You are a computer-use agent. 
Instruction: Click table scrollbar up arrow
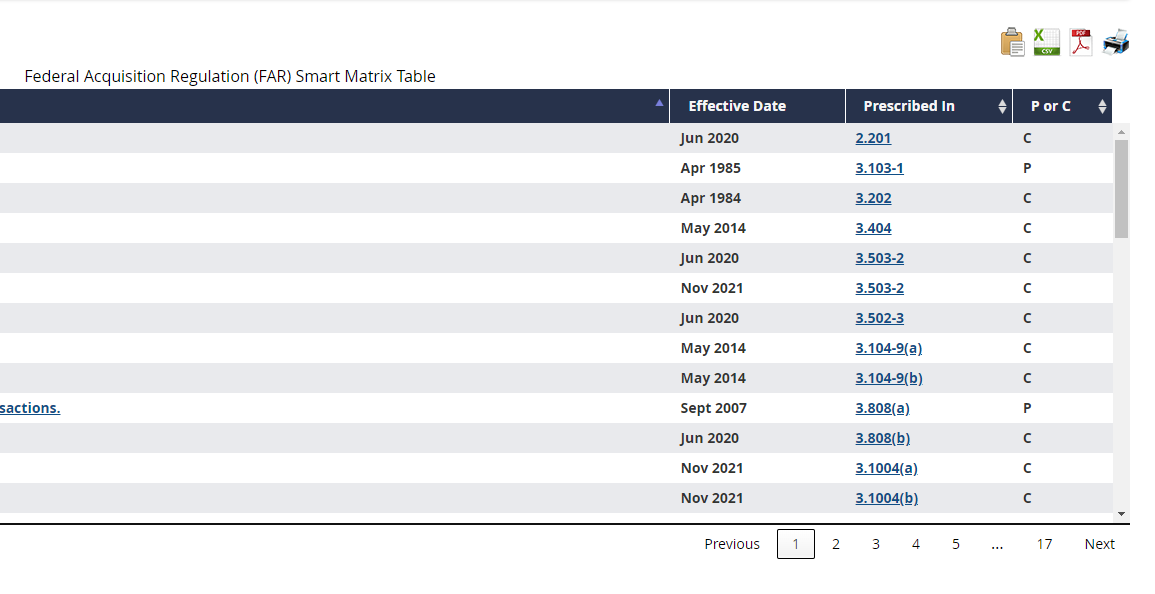(1121, 132)
